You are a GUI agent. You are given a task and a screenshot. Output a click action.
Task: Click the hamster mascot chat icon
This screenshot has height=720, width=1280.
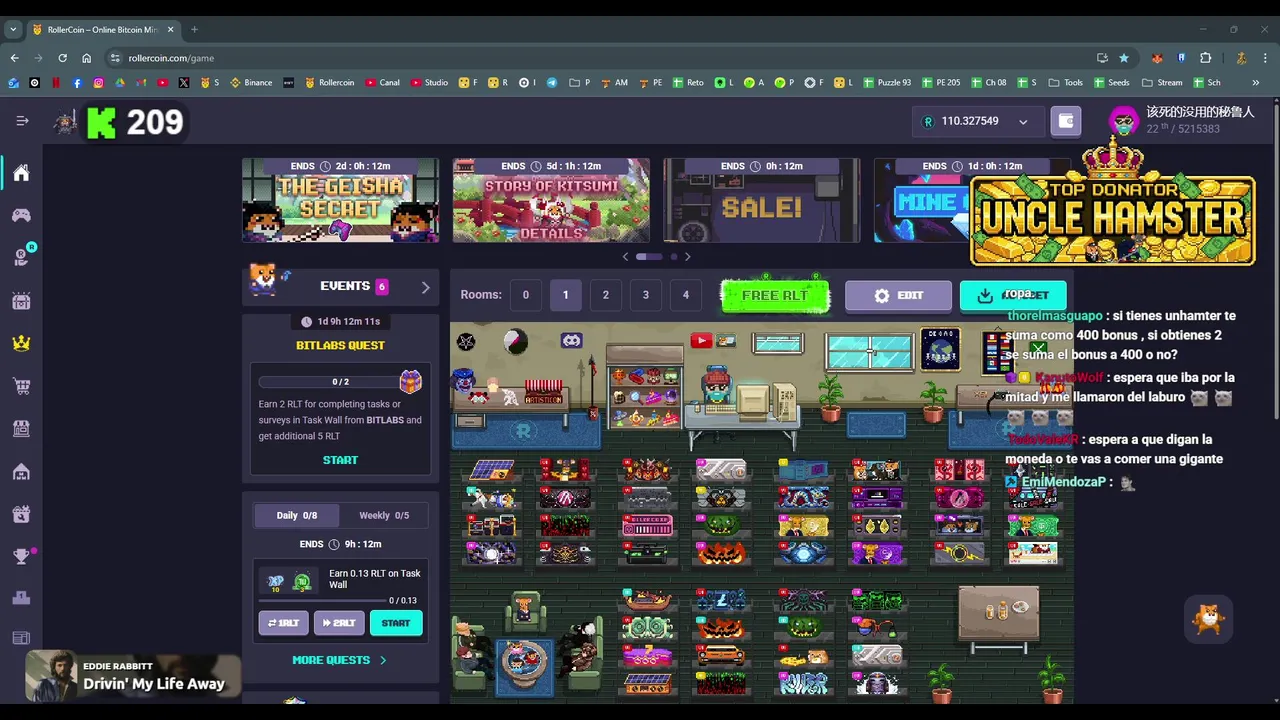pos(1209,619)
